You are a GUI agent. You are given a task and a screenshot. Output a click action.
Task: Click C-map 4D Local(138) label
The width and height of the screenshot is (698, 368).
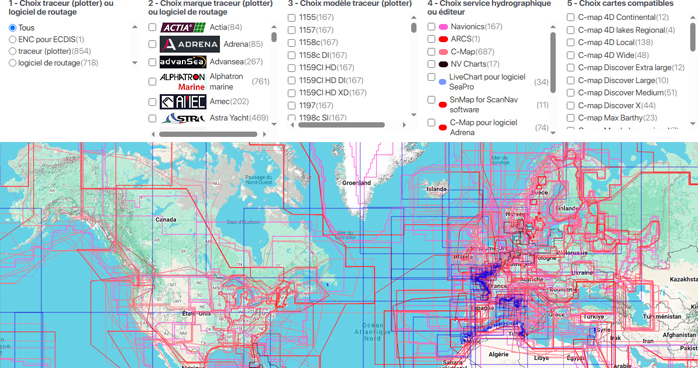[x=615, y=43]
